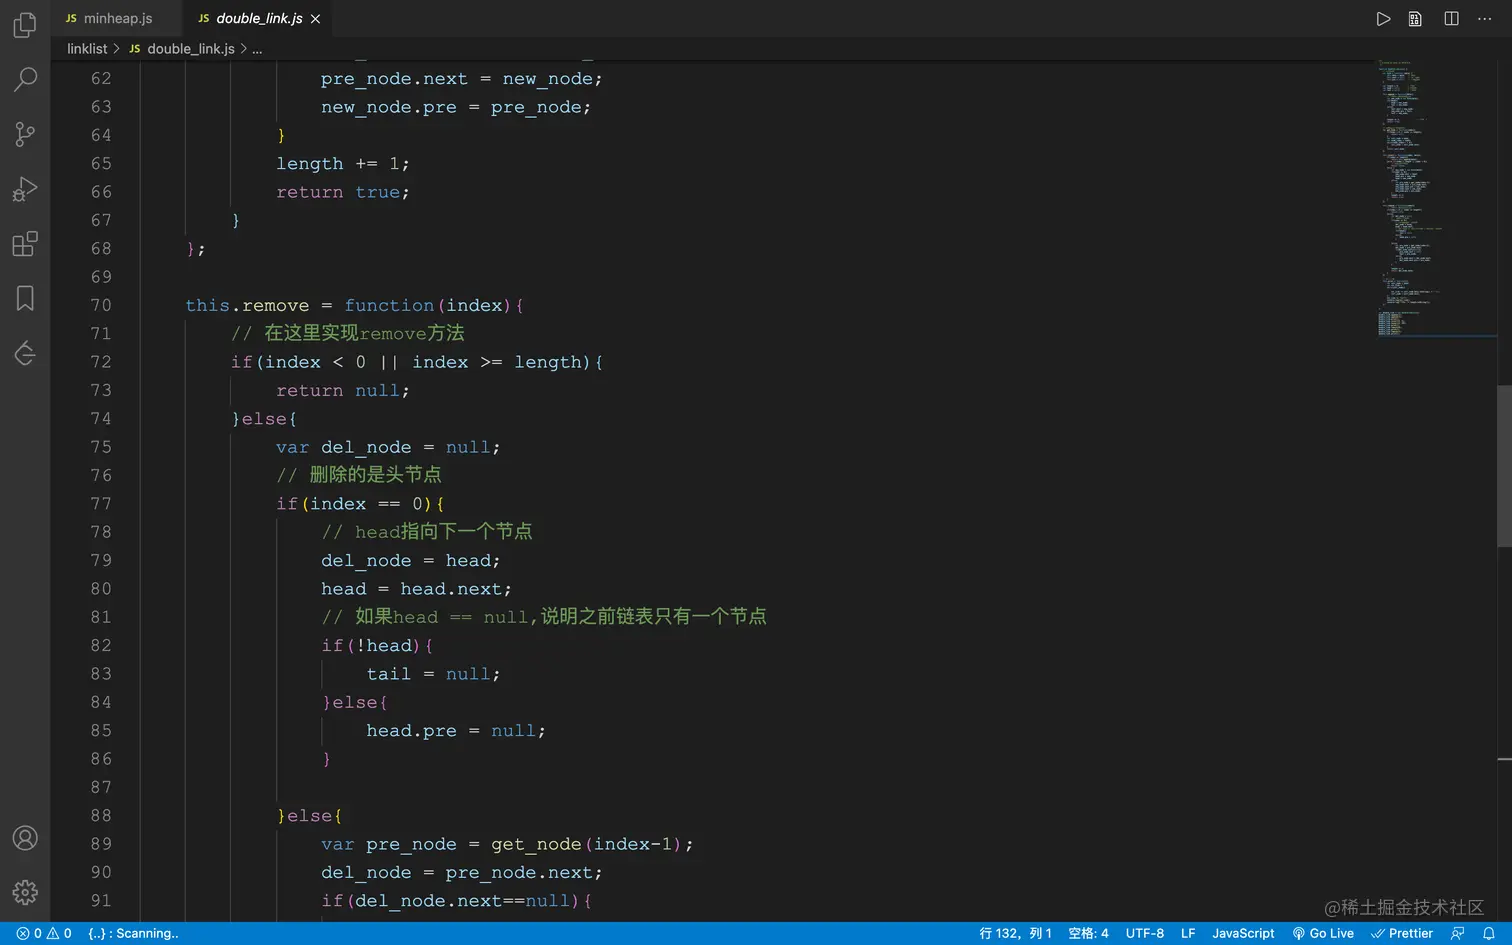Click the 'head = head.next;' code line
This screenshot has width=1512, height=945.
click(x=417, y=589)
